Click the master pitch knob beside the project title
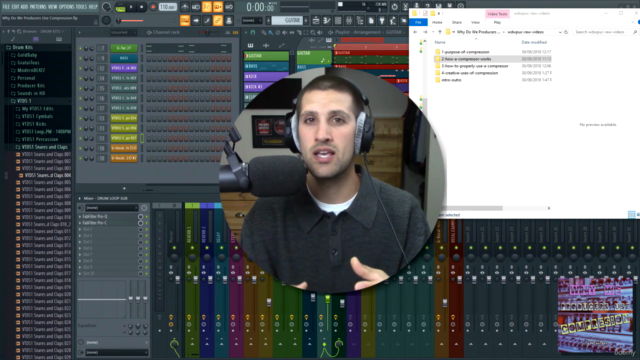The height and width of the screenshot is (360, 640). point(106,20)
